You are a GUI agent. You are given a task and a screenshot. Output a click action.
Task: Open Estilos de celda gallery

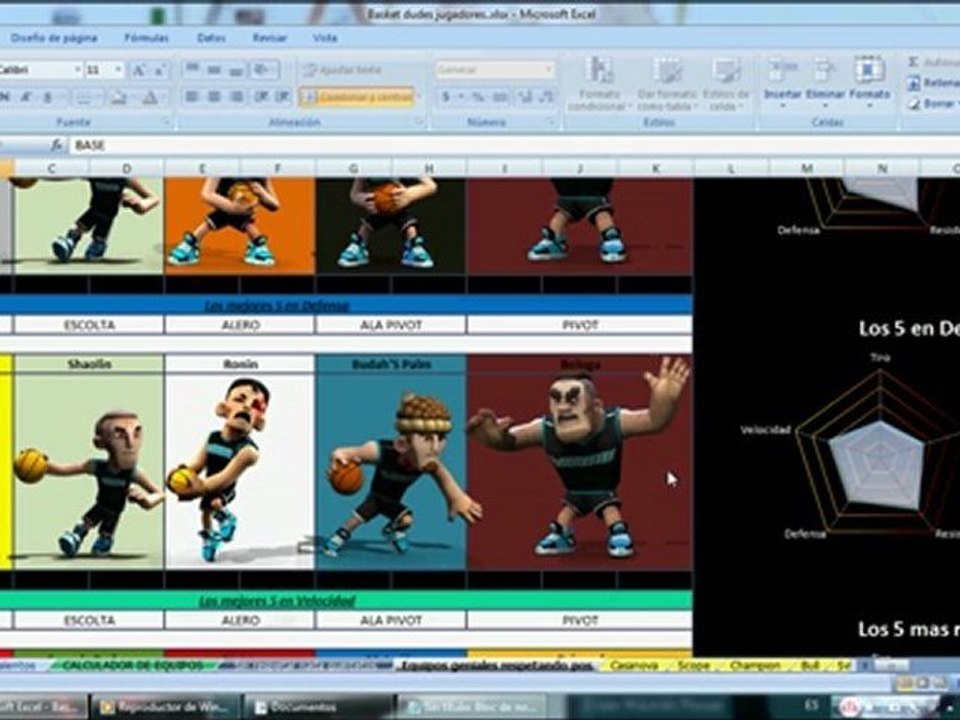tap(726, 84)
